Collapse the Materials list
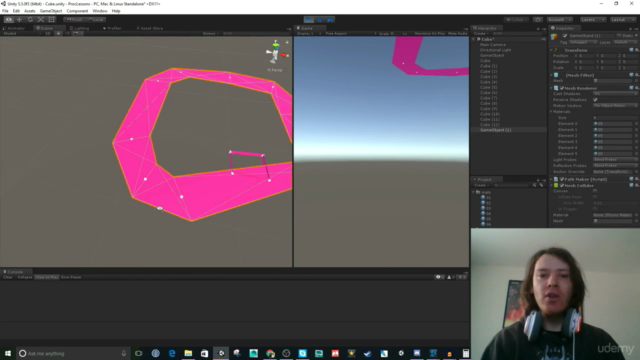 tap(551, 111)
